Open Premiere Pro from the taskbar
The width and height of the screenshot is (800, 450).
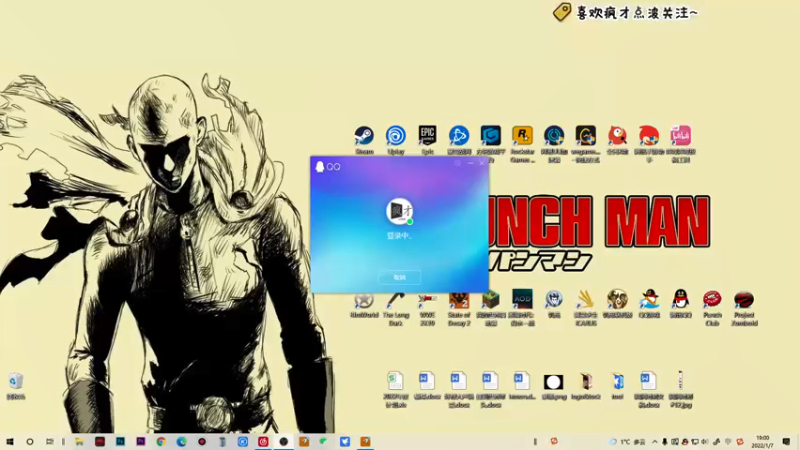(x=141, y=441)
